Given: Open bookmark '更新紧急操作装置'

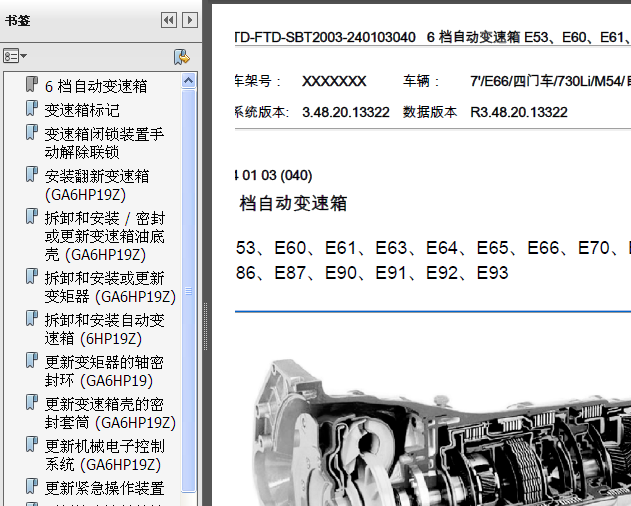Looking at the screenshot, I should (x=105, y=488).
